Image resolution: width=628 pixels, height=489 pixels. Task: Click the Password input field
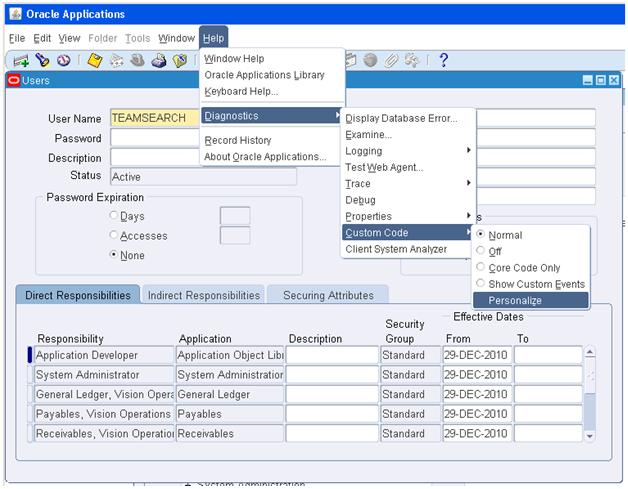(155, 138)
